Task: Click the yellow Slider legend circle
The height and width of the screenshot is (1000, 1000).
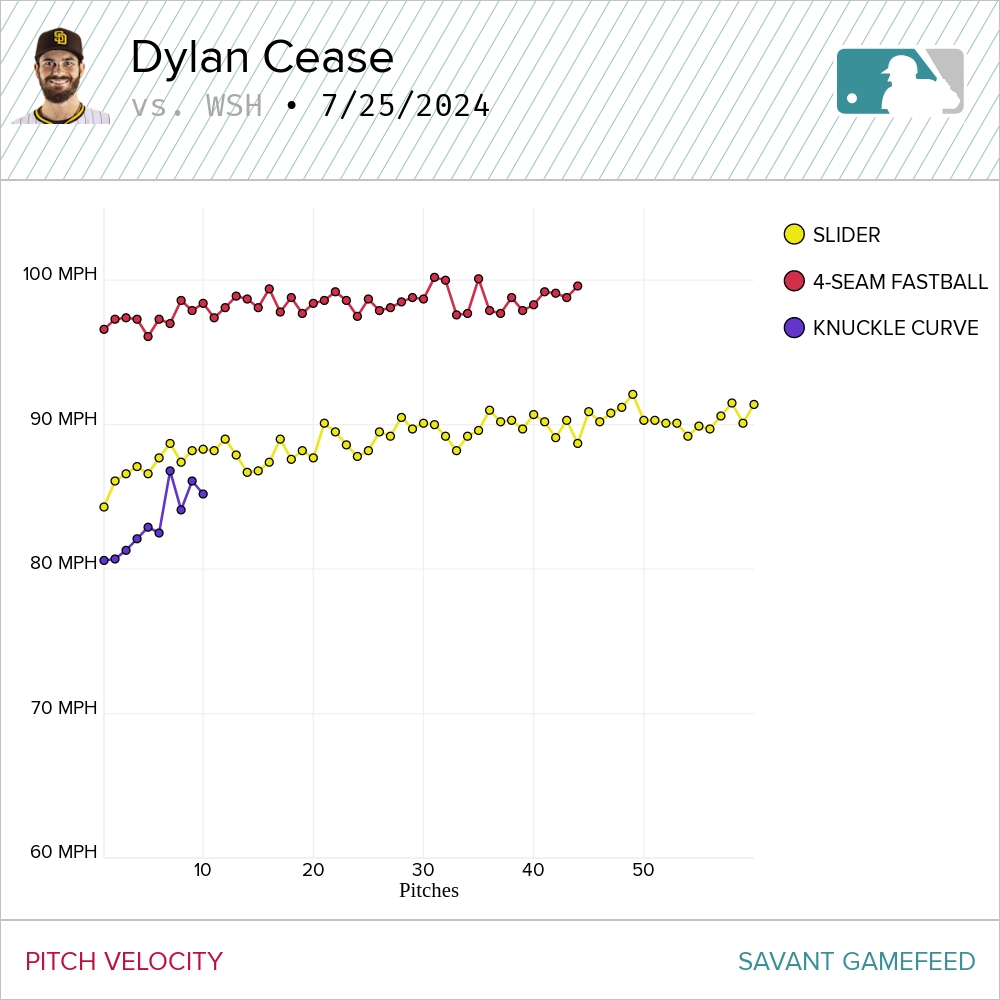Action: pos(794,235)
